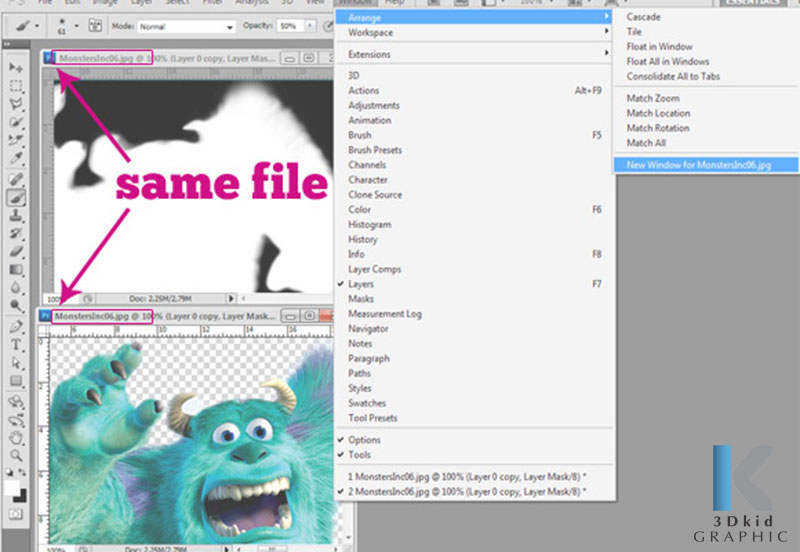Select the Gradient tool
Image resolution: width=800 pixels, height=552 pixels.
(16, 269)
